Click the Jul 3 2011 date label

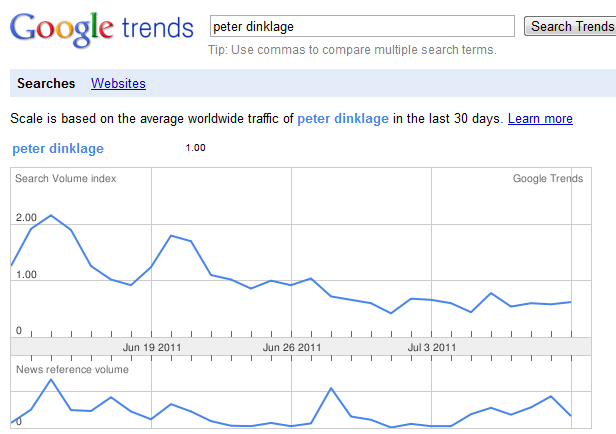[432, 347]
